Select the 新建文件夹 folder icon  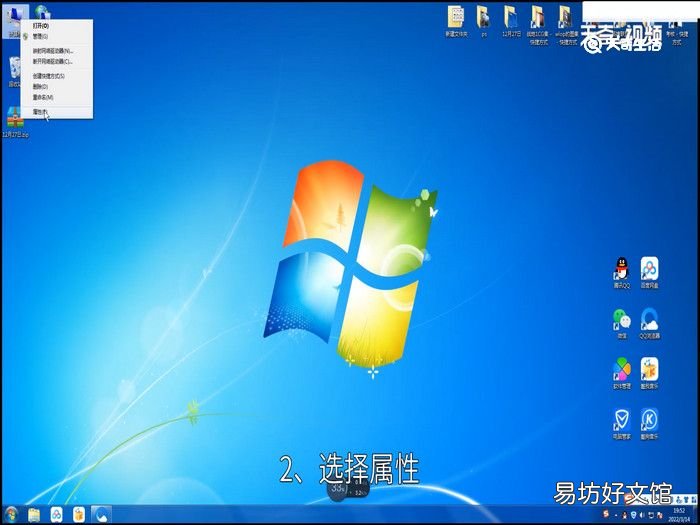(456, 21)
